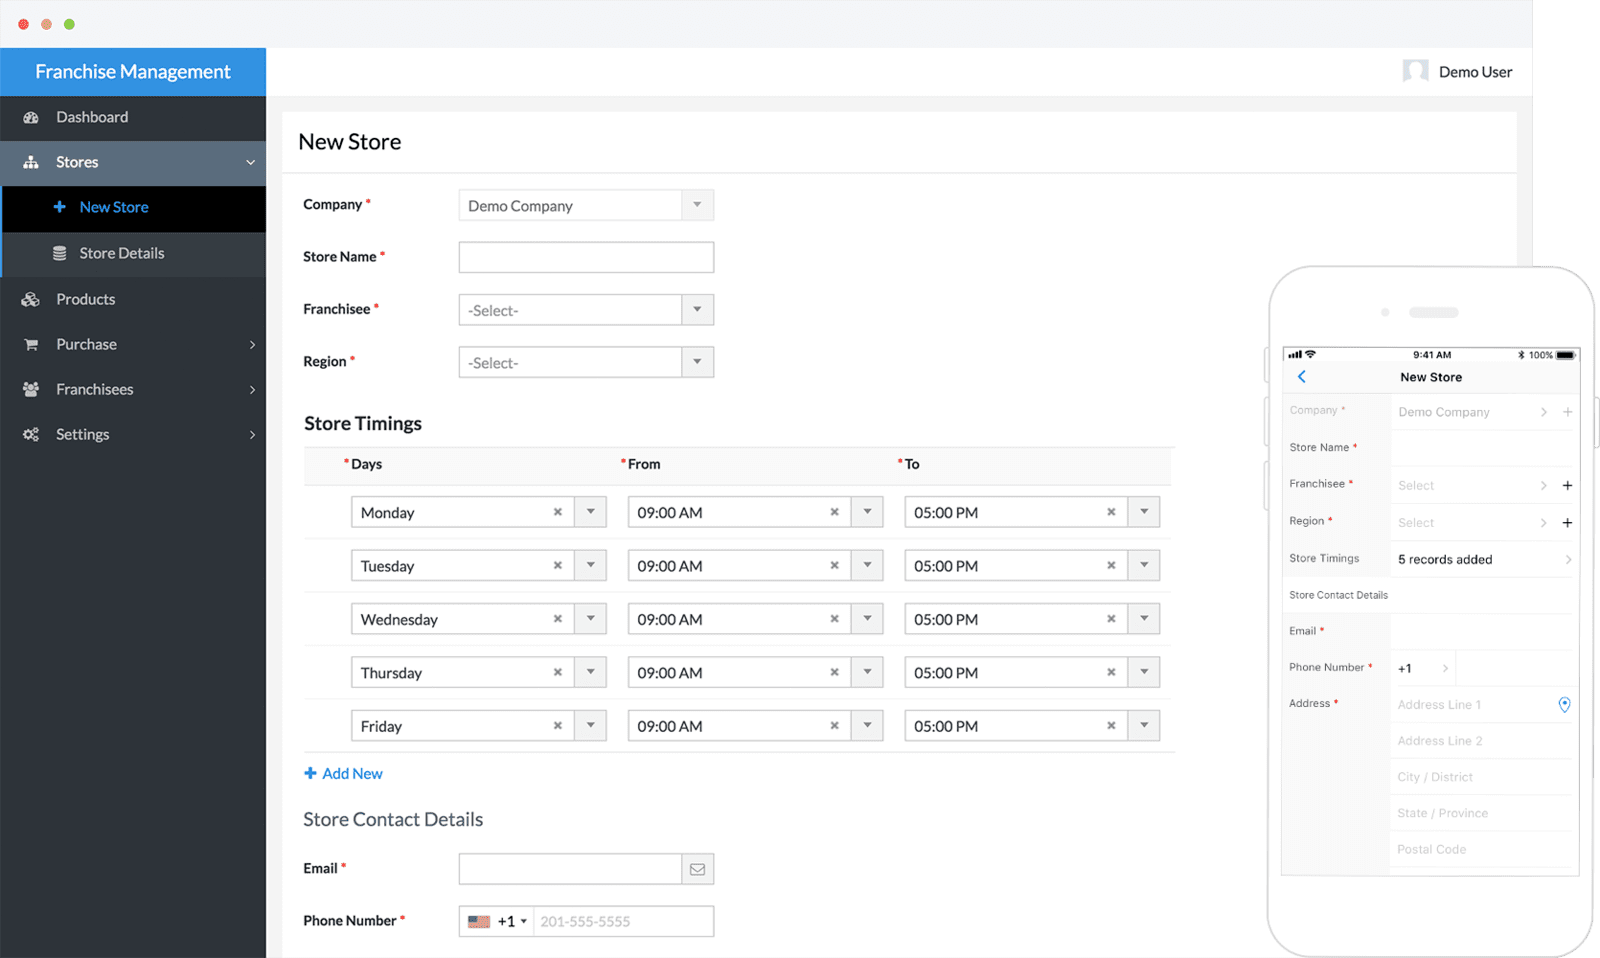Click the database icon beside Store Details
The height and width of the screenshot is (958, 1600).
tap(60, 253)
